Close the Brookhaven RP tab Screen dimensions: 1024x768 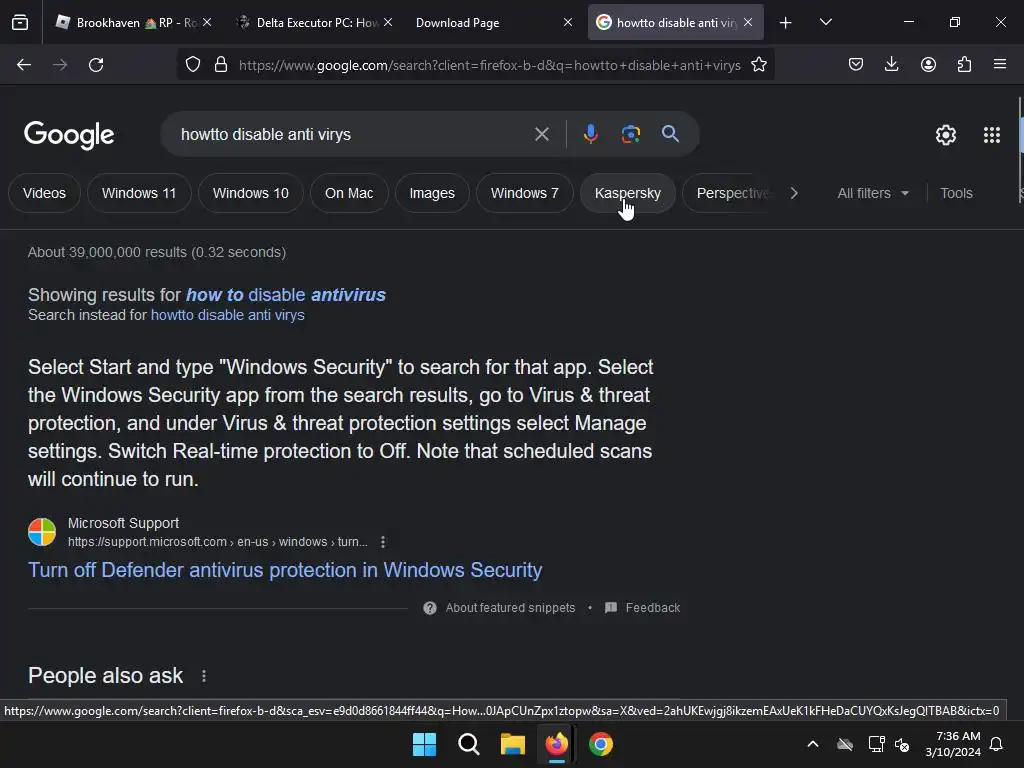[x=207, y=22]
